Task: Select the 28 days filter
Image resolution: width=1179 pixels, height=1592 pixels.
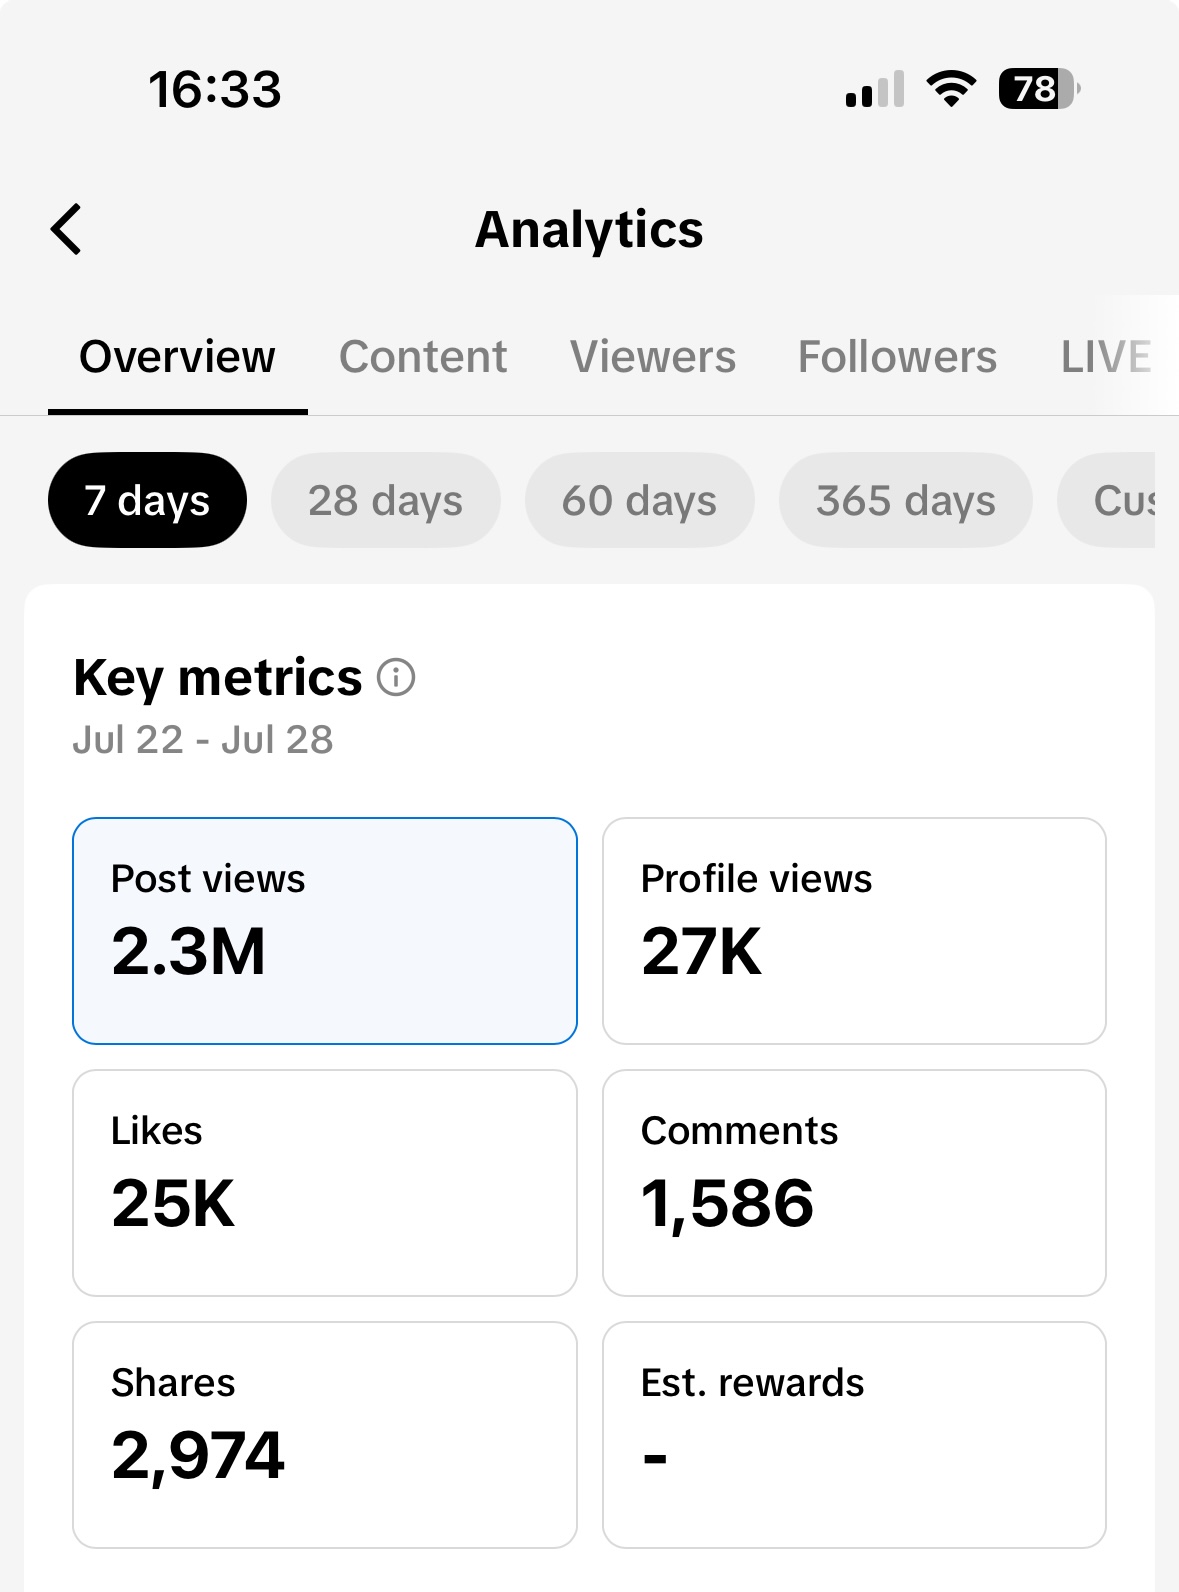Action: coord(385,500)
